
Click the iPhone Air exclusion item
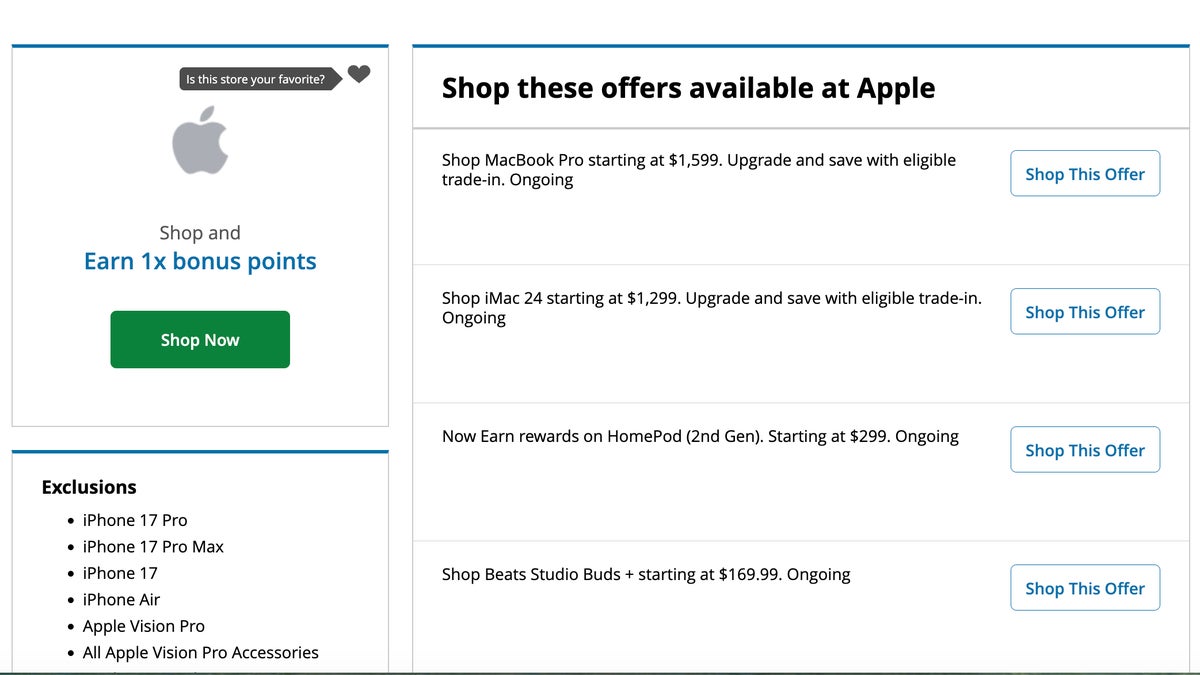(x=121, y=599)
